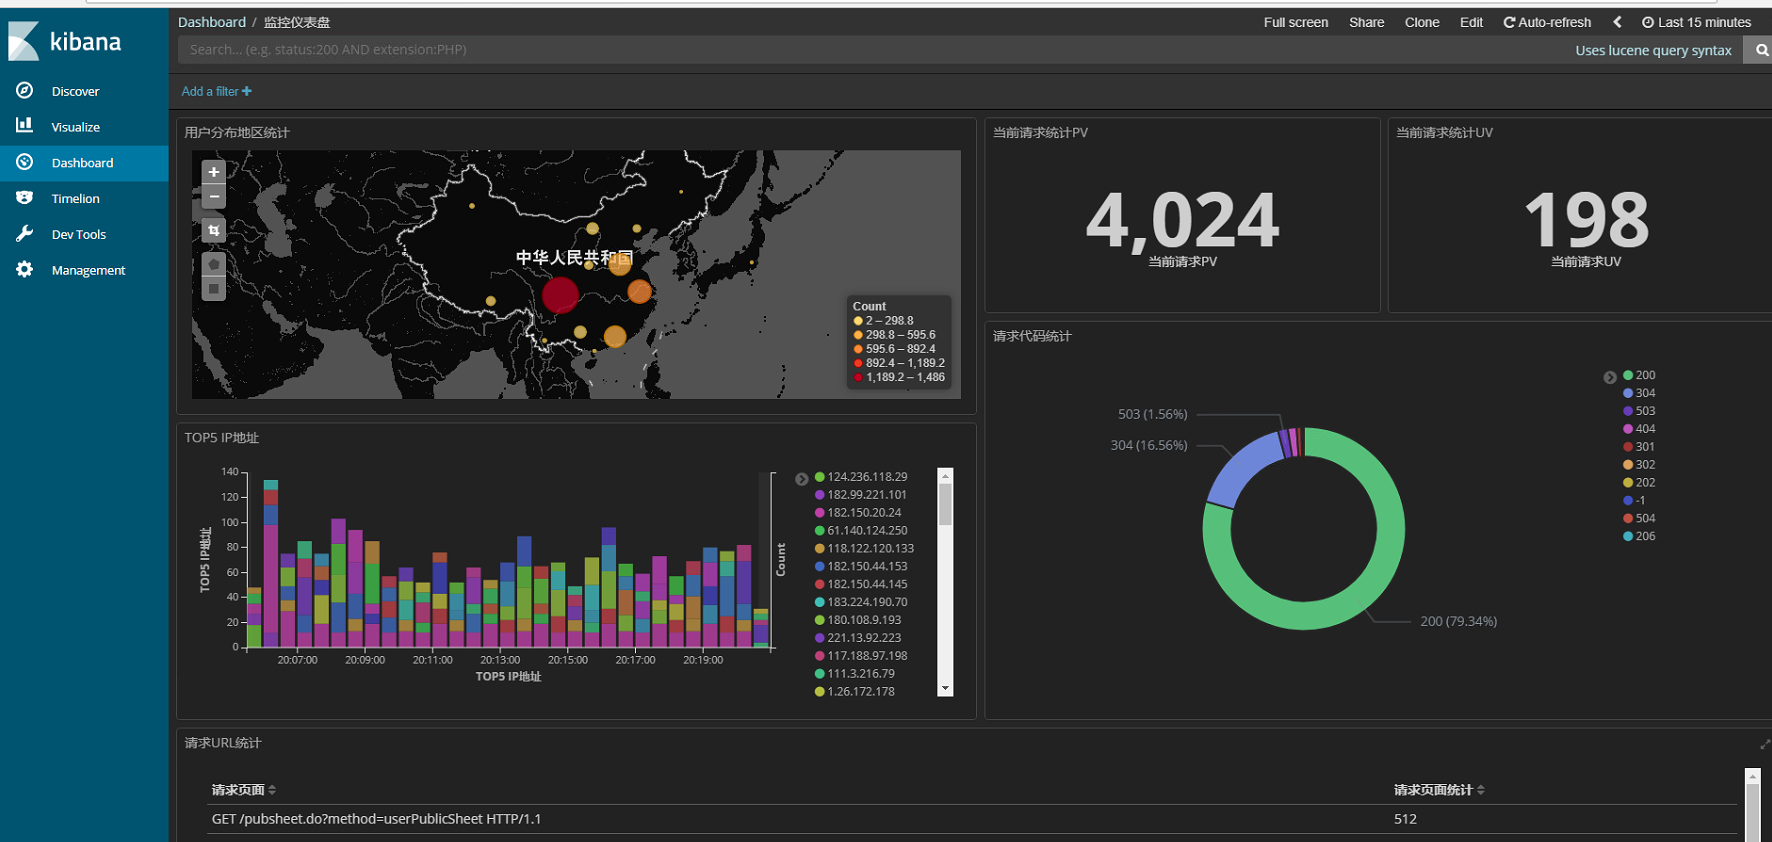Click the search magnifier button
The image size is (1772, 842).
tap(1759, 50)
